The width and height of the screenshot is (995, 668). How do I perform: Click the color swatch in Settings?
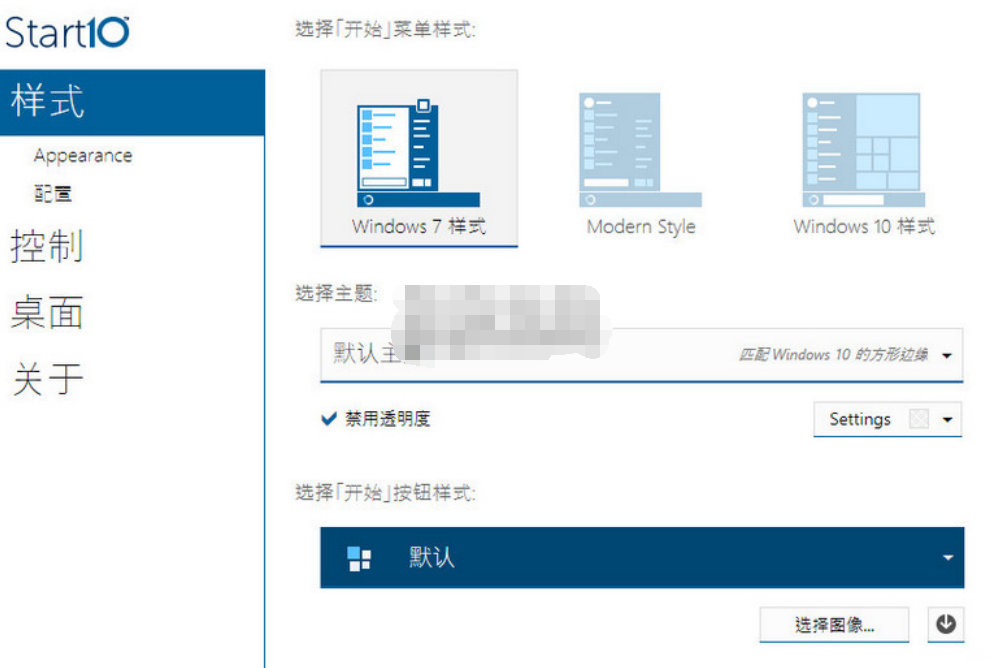pos(919,419)
